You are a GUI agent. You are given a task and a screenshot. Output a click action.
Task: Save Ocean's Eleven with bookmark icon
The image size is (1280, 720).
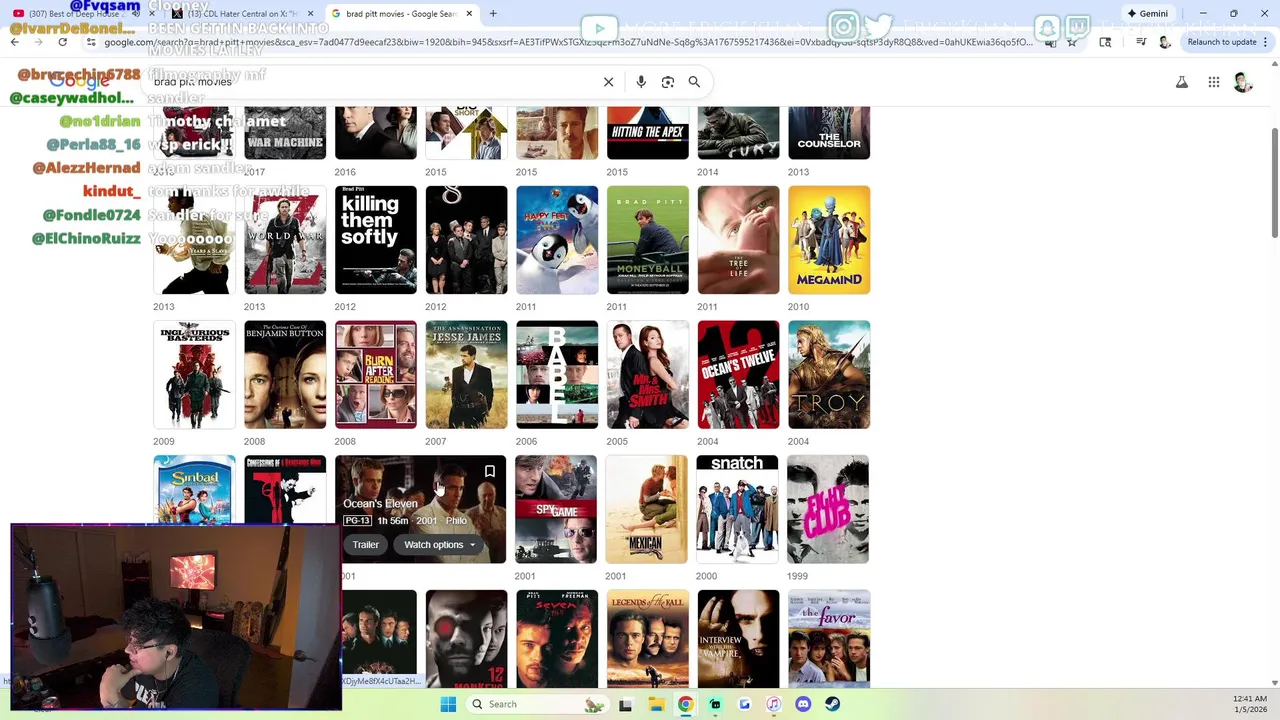[490, 472]
